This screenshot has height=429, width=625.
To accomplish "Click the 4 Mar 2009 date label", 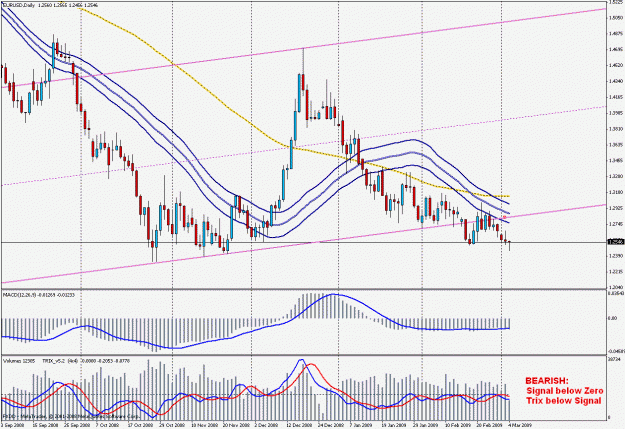I will pyautogui.click(x=521, y=425).
